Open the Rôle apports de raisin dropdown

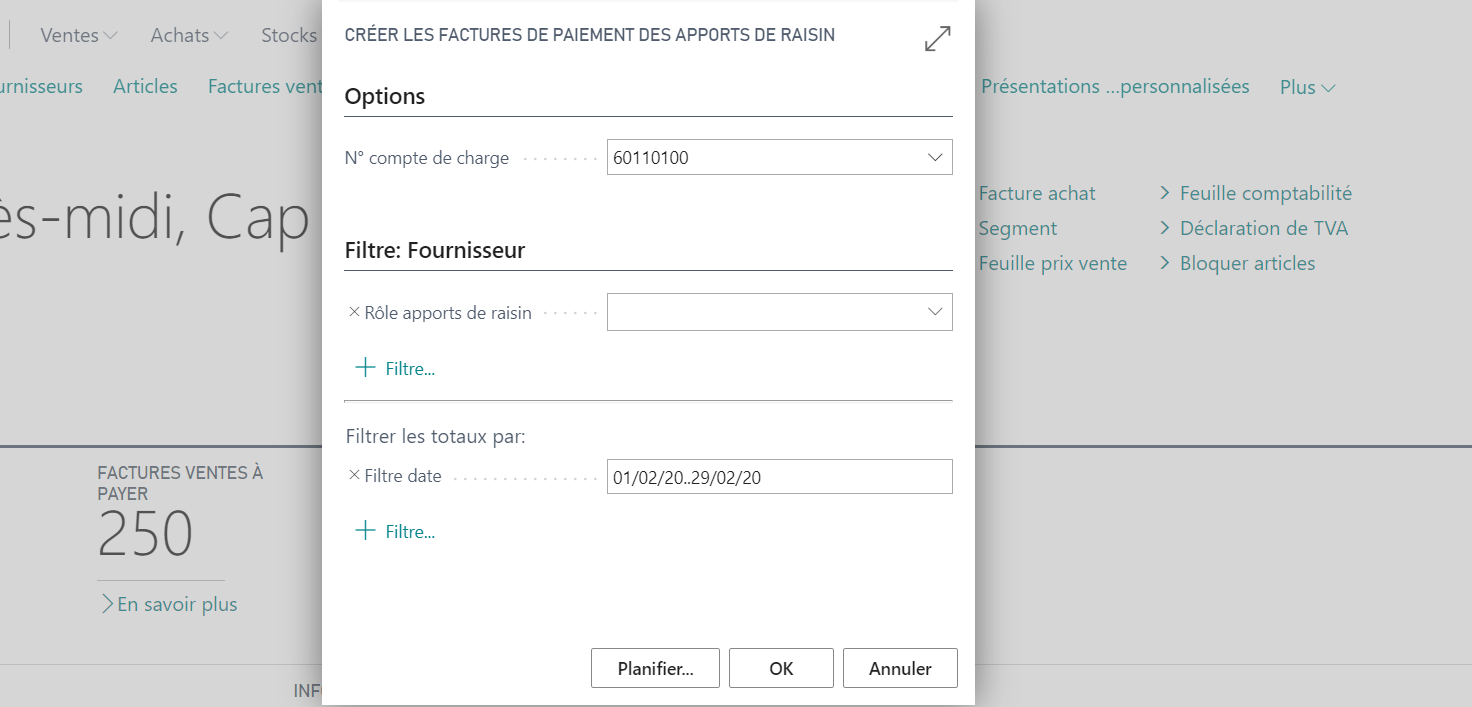tap(935, 312)
